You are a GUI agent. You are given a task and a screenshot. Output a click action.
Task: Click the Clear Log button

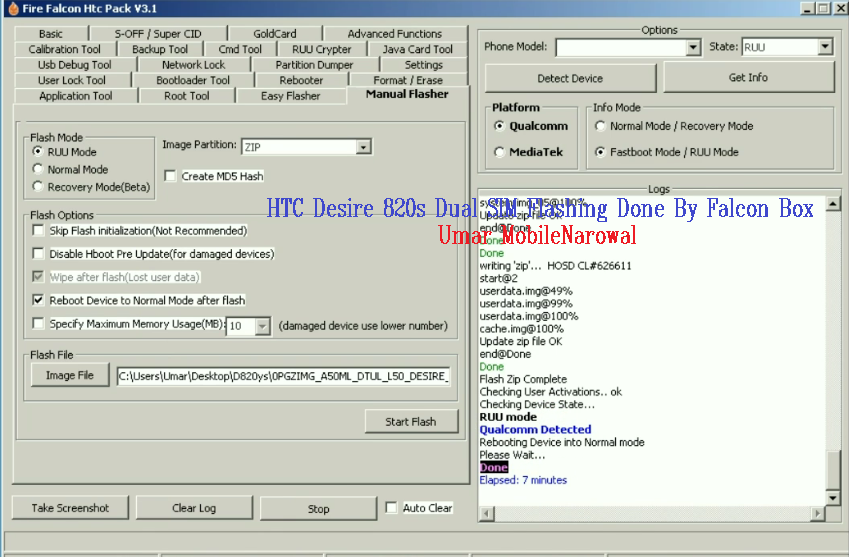194,508
